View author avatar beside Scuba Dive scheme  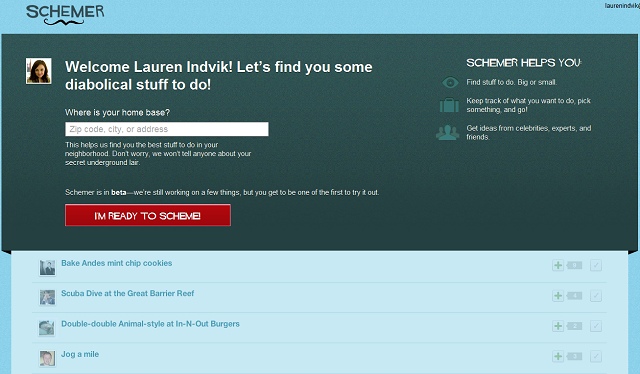pos(47,298)
